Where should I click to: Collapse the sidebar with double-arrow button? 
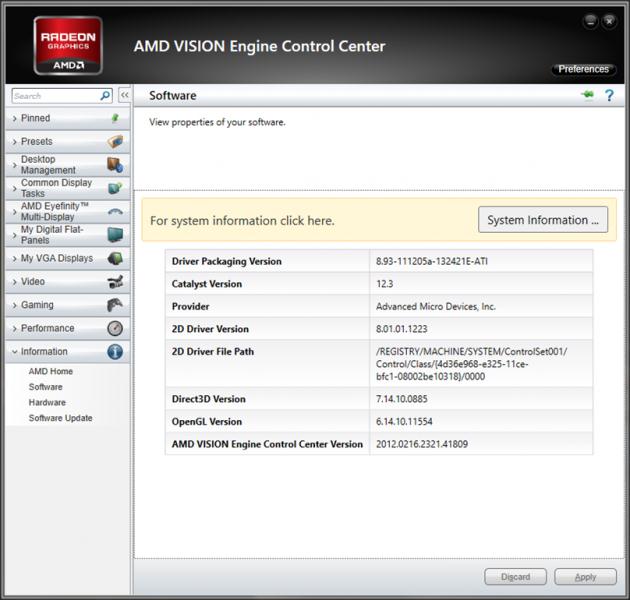pyautogui.click(x=125, y=95)
